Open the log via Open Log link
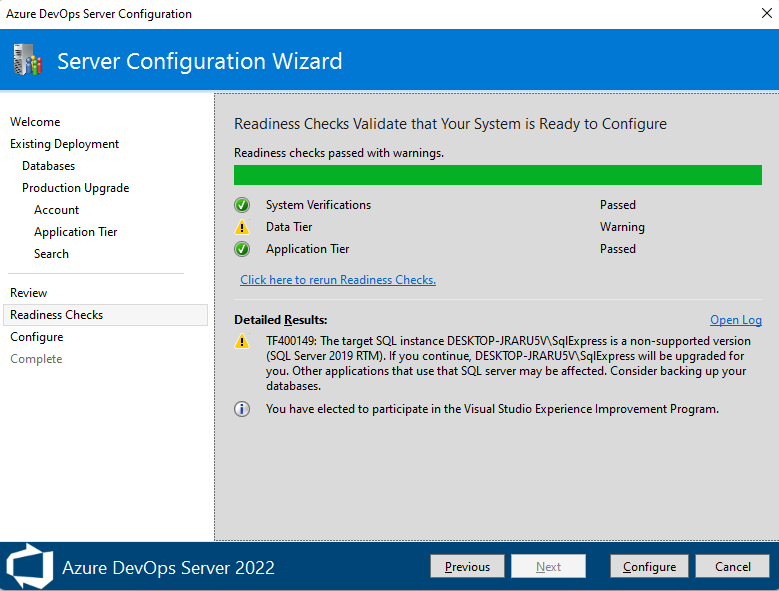The height and width of the screenshot is (591, 779). [736, 320]
